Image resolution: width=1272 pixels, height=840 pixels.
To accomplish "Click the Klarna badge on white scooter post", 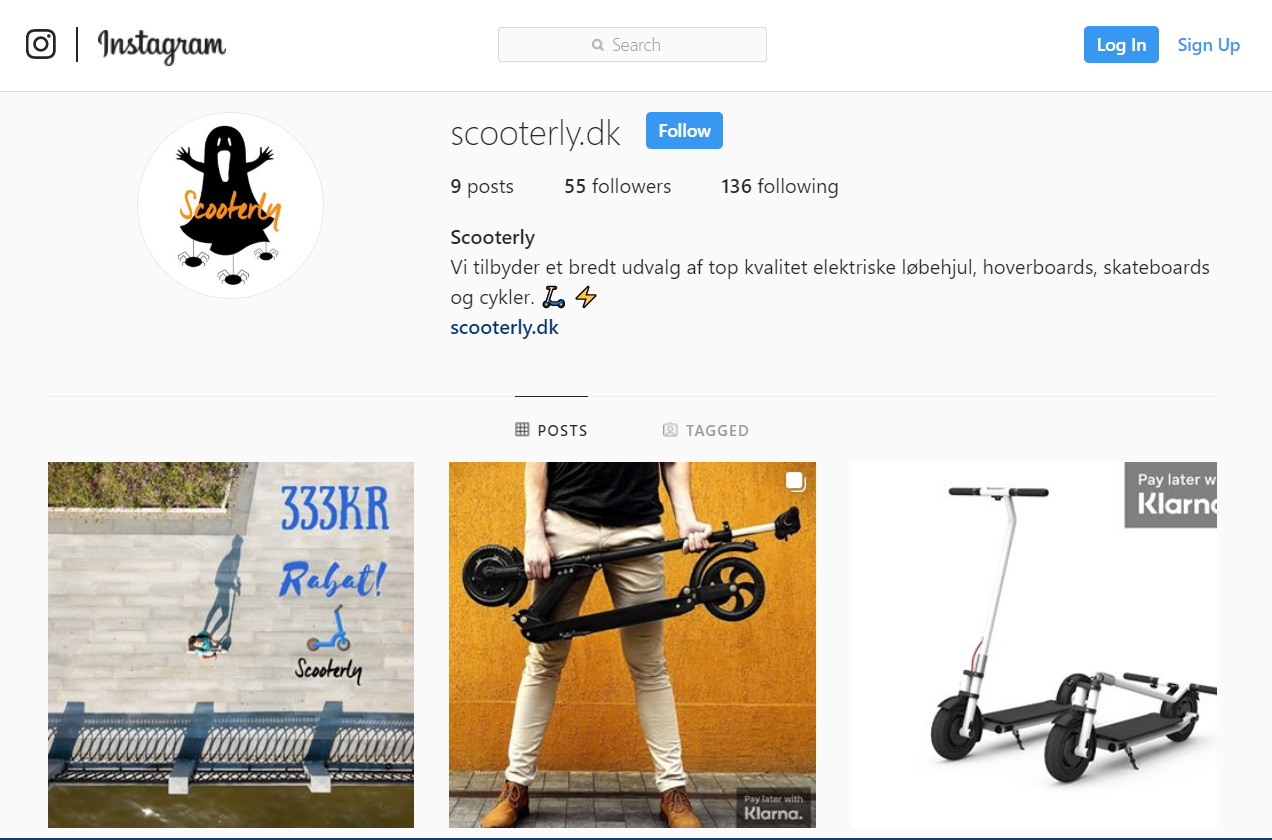I will [x=1170, y=494].
